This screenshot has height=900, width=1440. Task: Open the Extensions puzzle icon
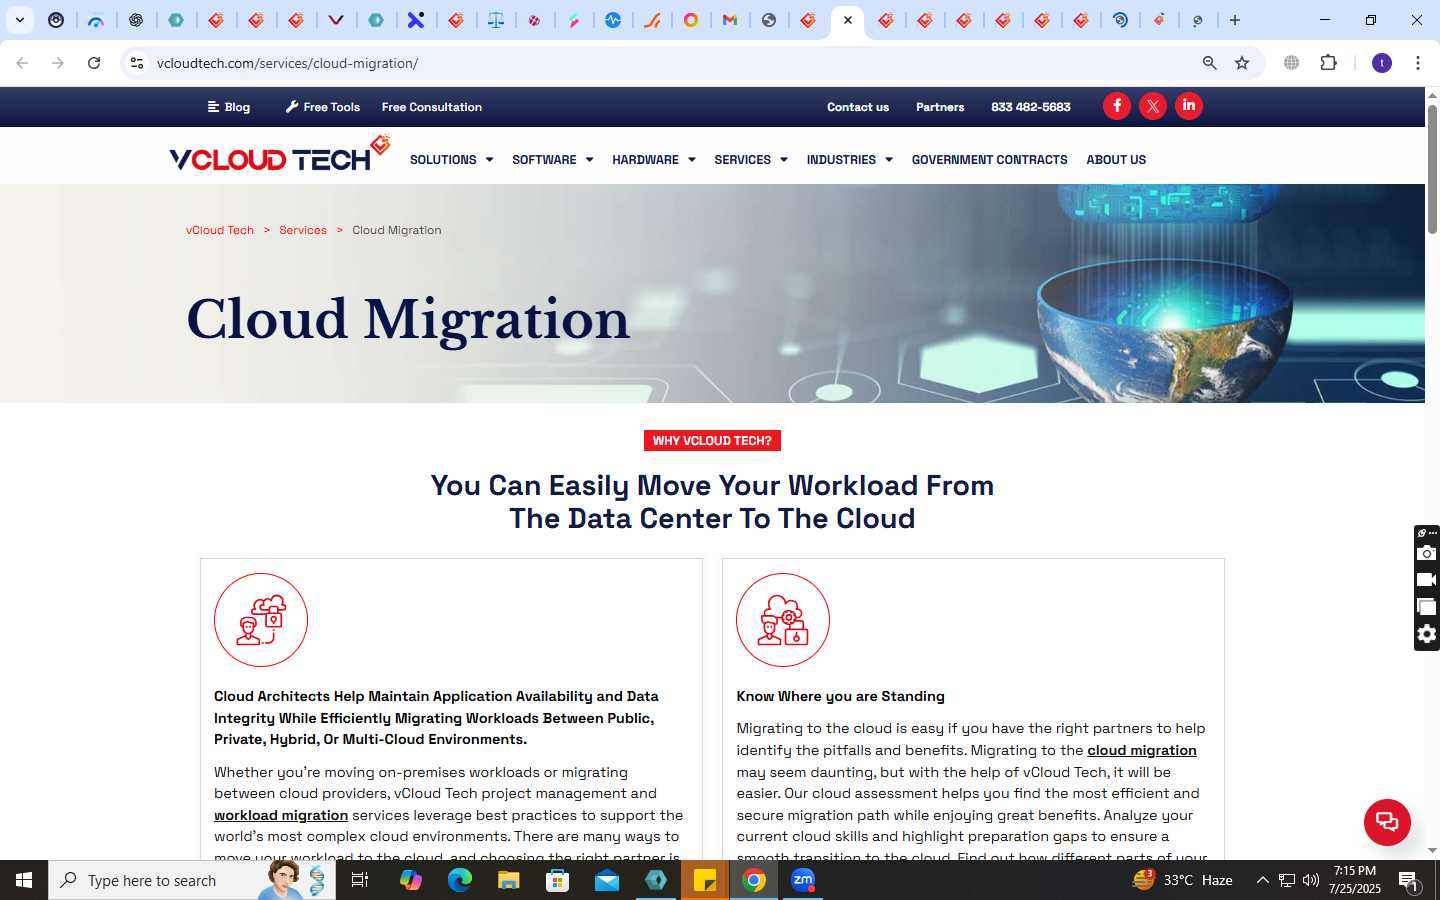point(1328,63)
